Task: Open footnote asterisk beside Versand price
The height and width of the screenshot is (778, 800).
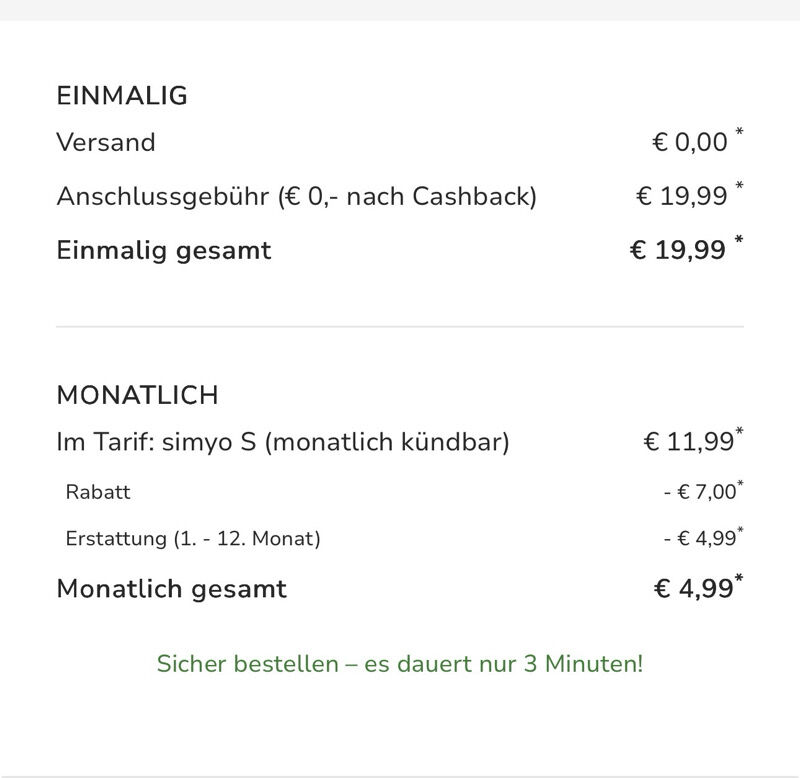Action: (x=739, y=132)
